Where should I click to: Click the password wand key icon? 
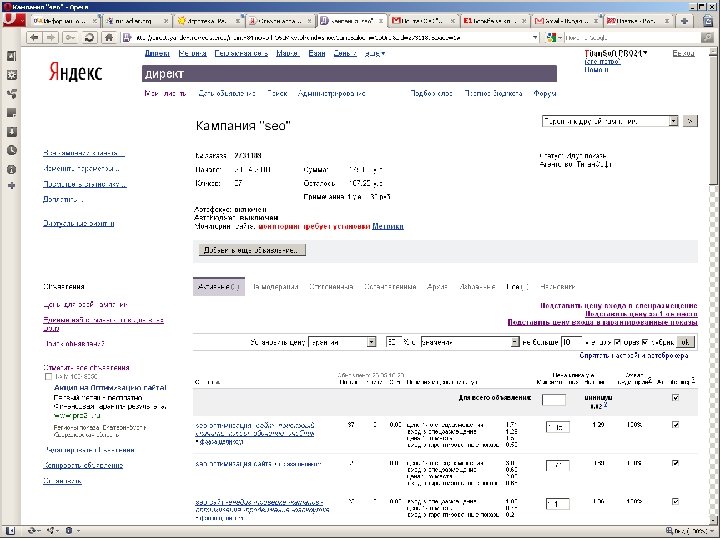70,38
